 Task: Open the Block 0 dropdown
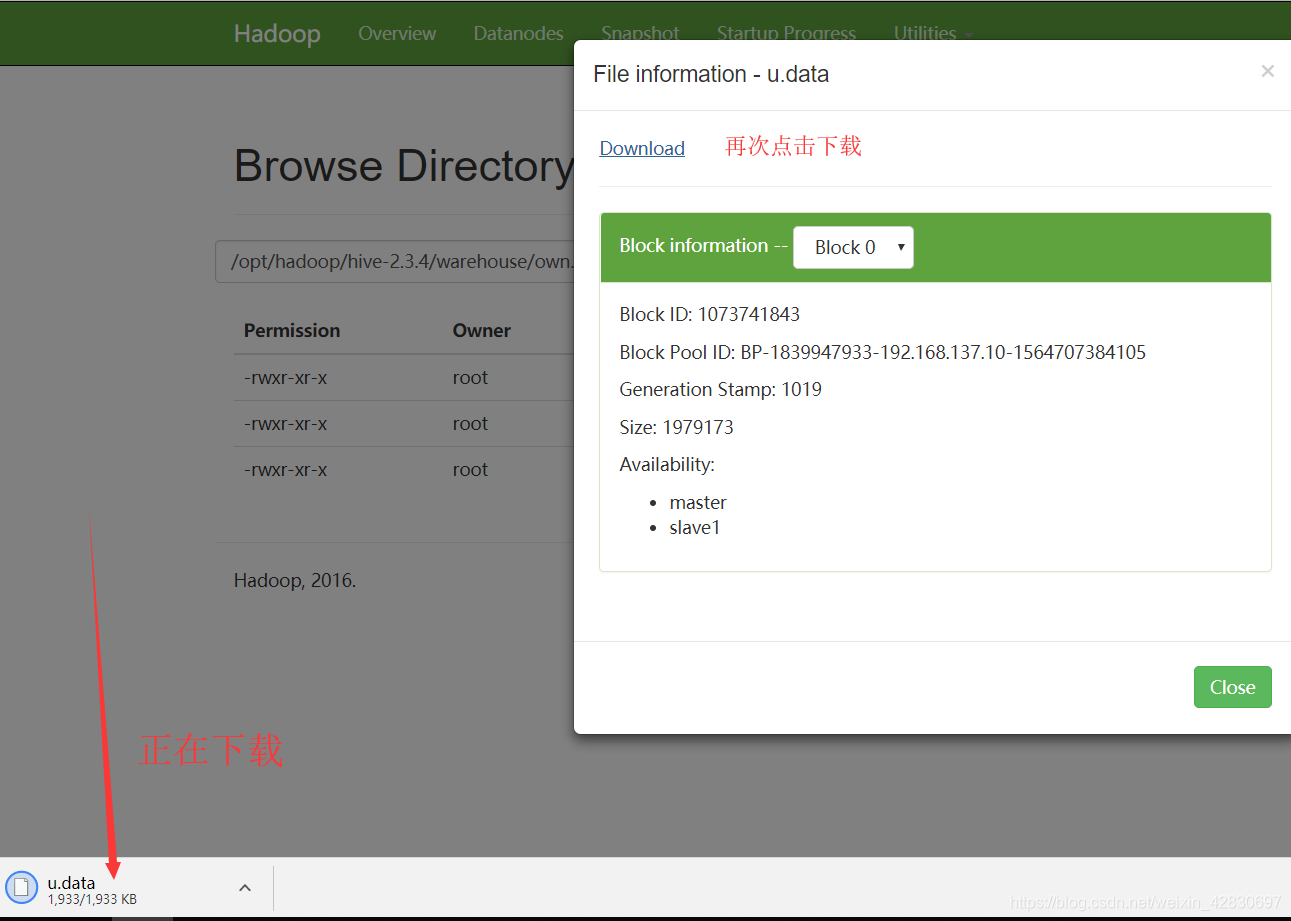click(x=853, y=247)
